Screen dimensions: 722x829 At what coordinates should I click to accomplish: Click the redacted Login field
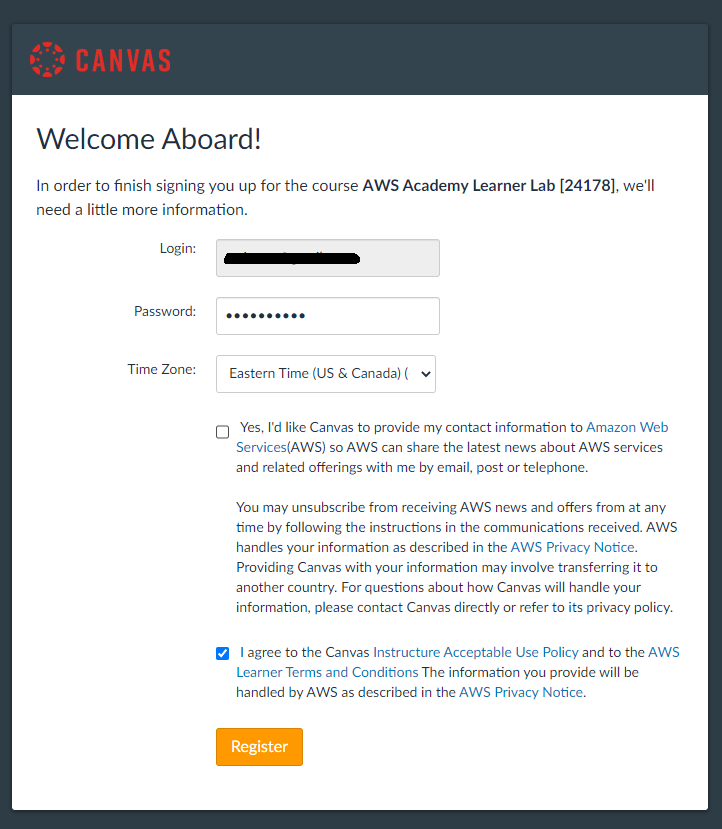327,258
